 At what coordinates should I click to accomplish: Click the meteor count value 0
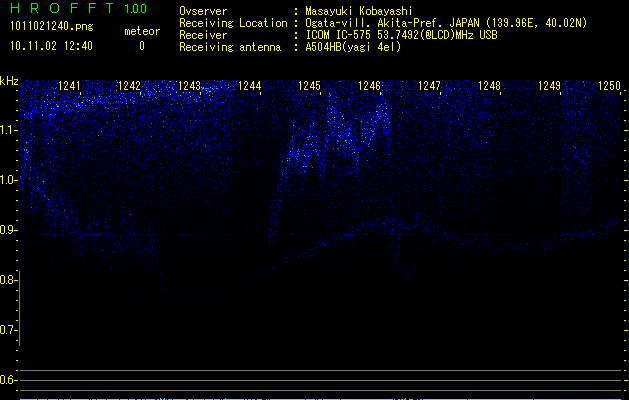(142, 46)
